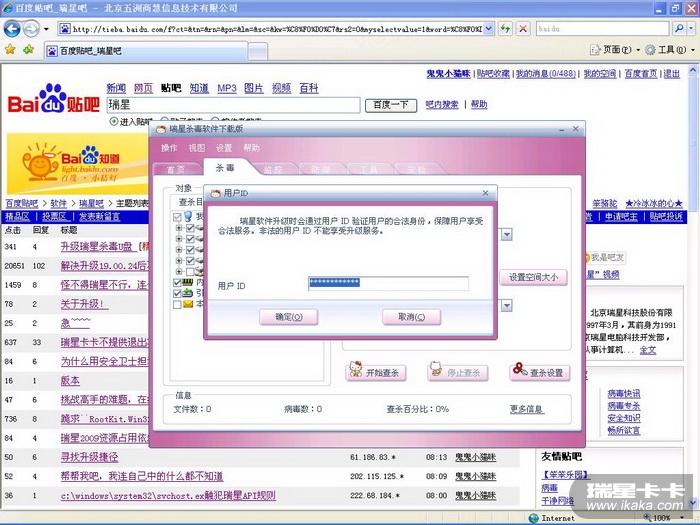Click the 停止查杀 stop scan button
The image size is (700, 525).
(x=458, y=372)
